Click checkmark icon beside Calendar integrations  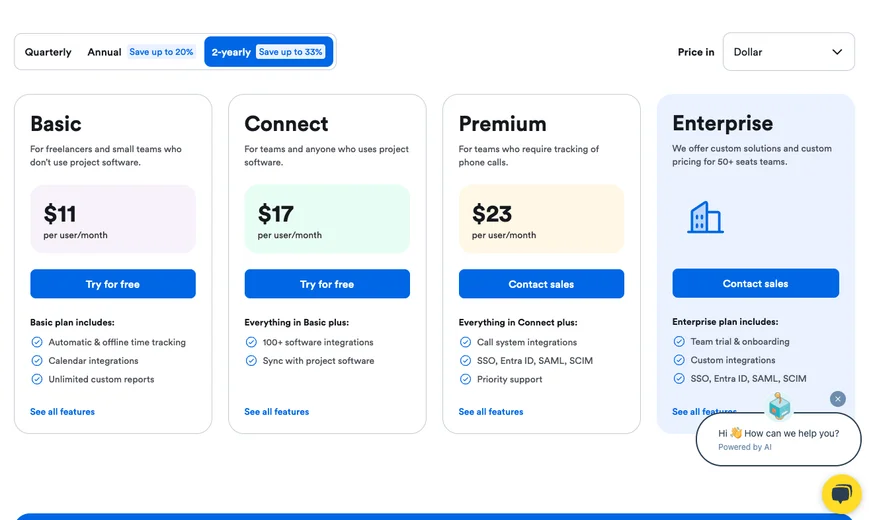37,361
